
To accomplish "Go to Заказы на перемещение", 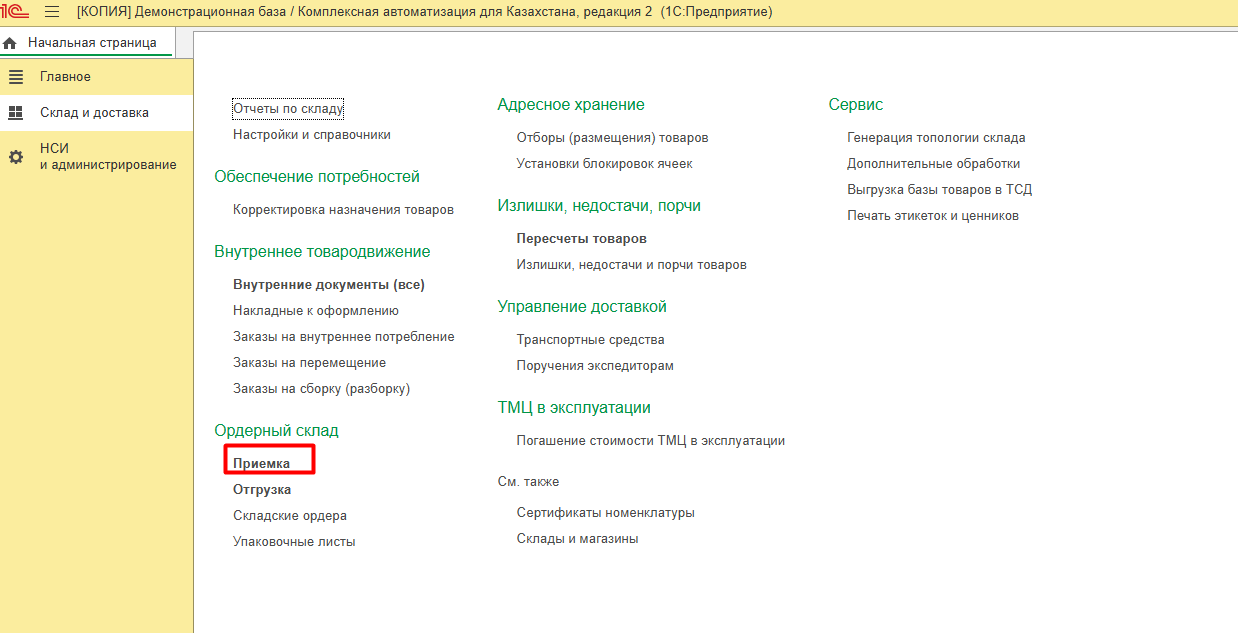I will (309, 363).
